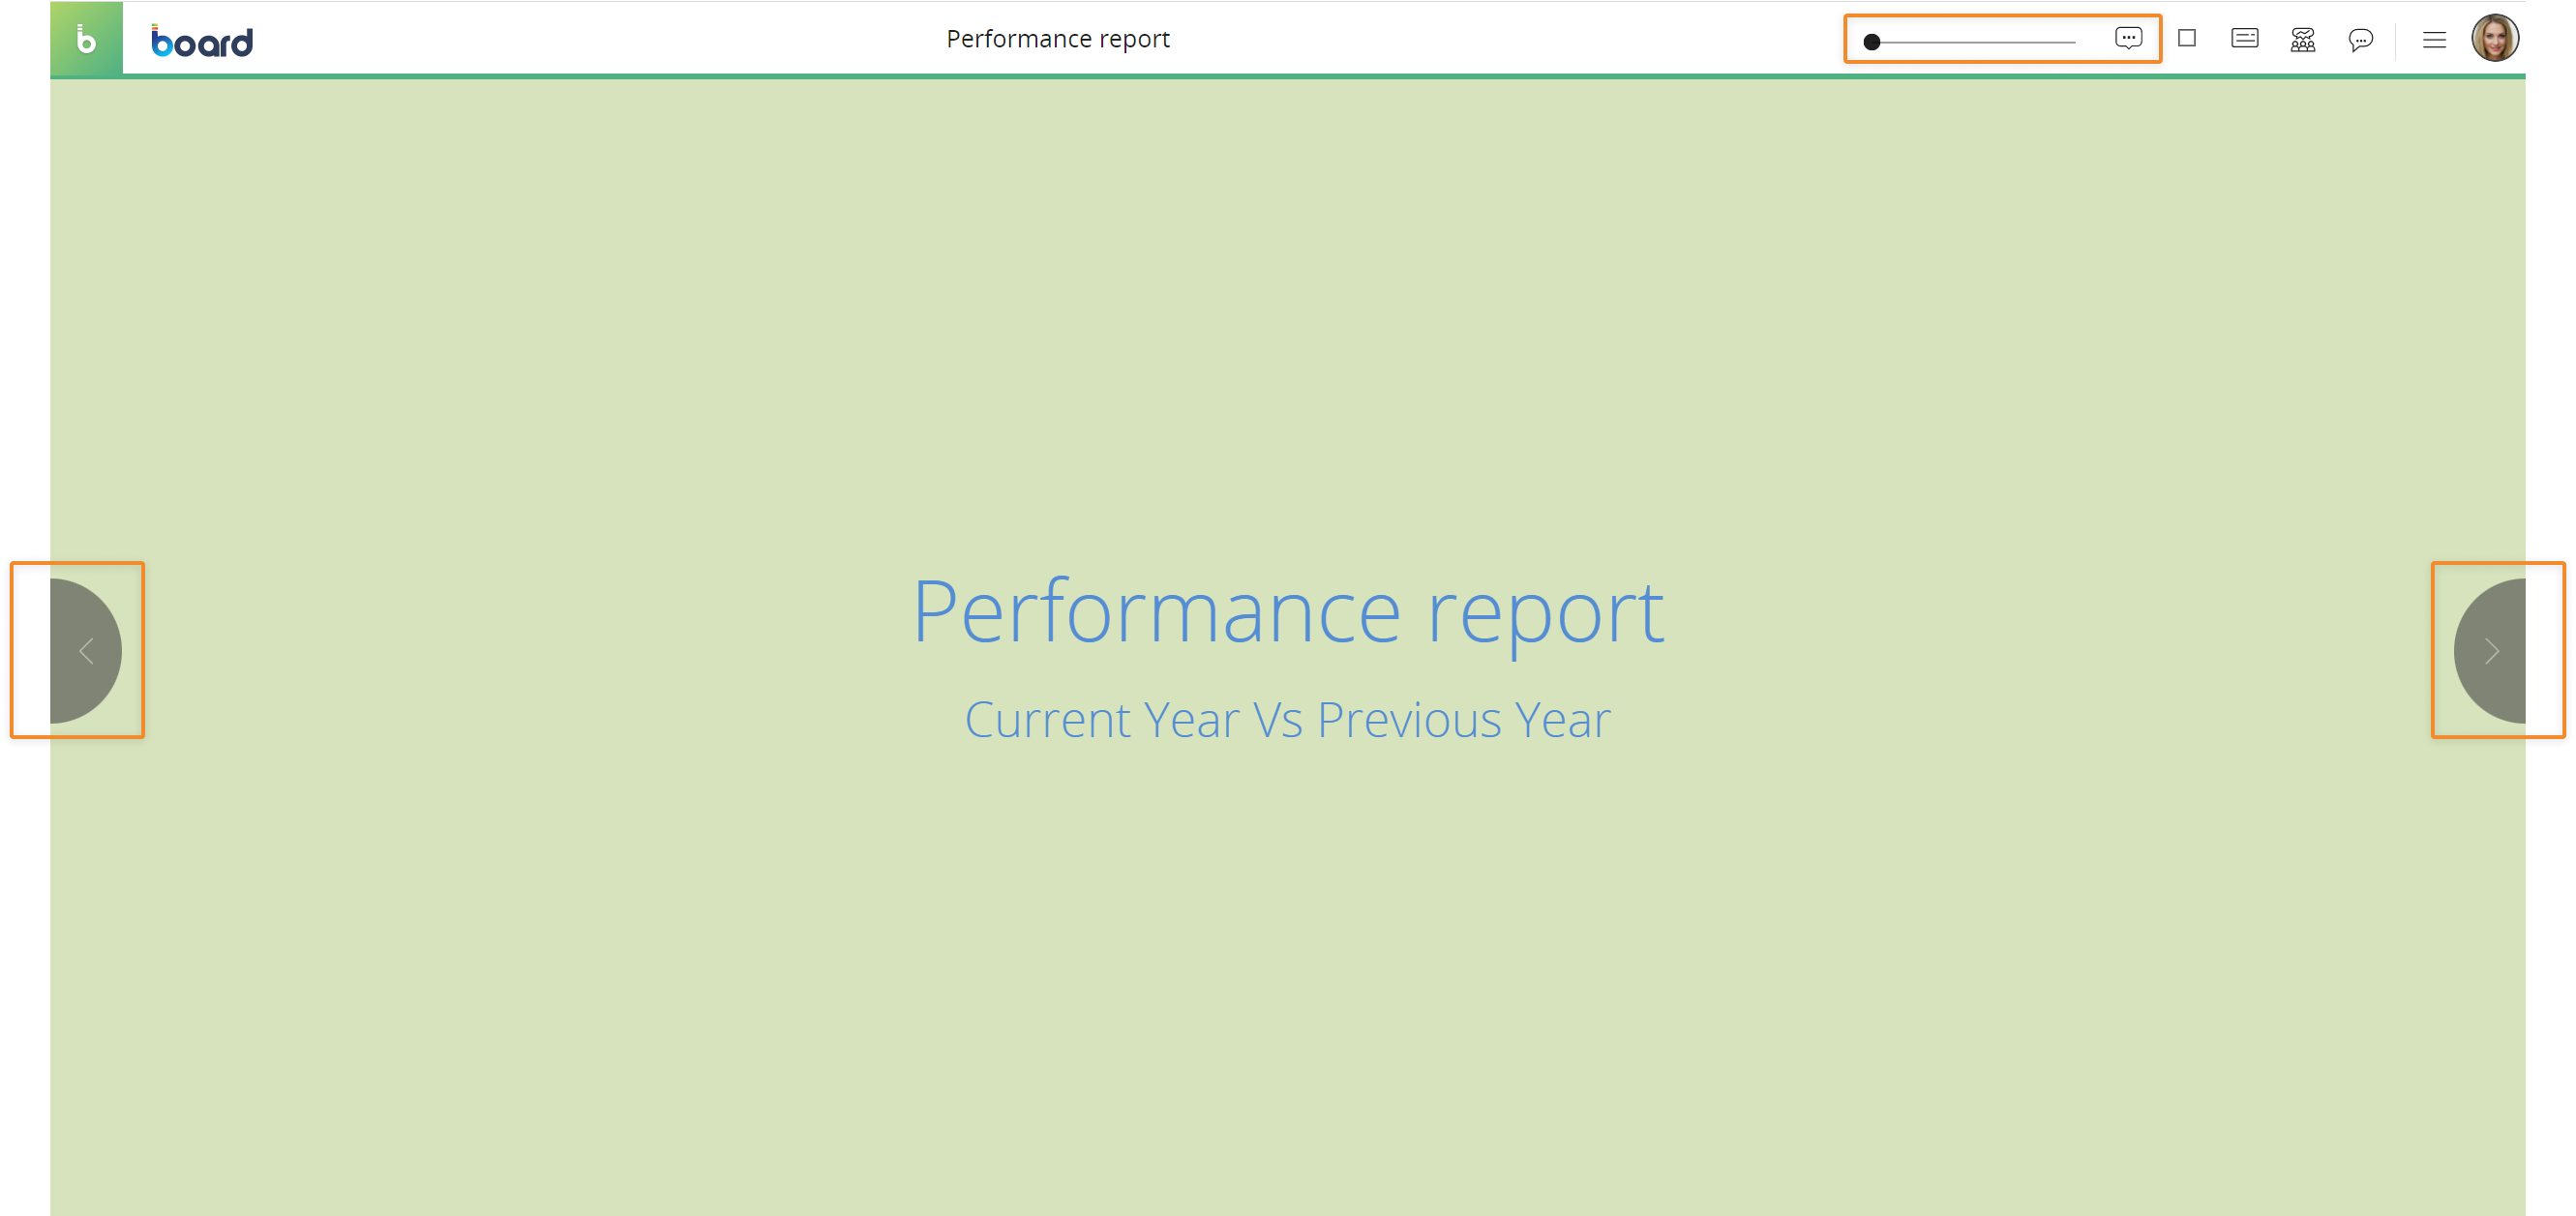
Task: Open the round chat bubble comments icon
Action: point(2360,40)
